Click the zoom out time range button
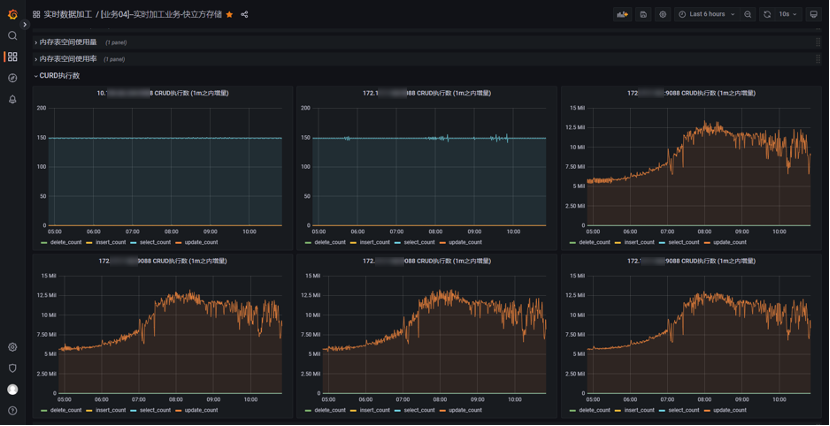The height and width of the screenshot is (426, 830). coord(748,15)
